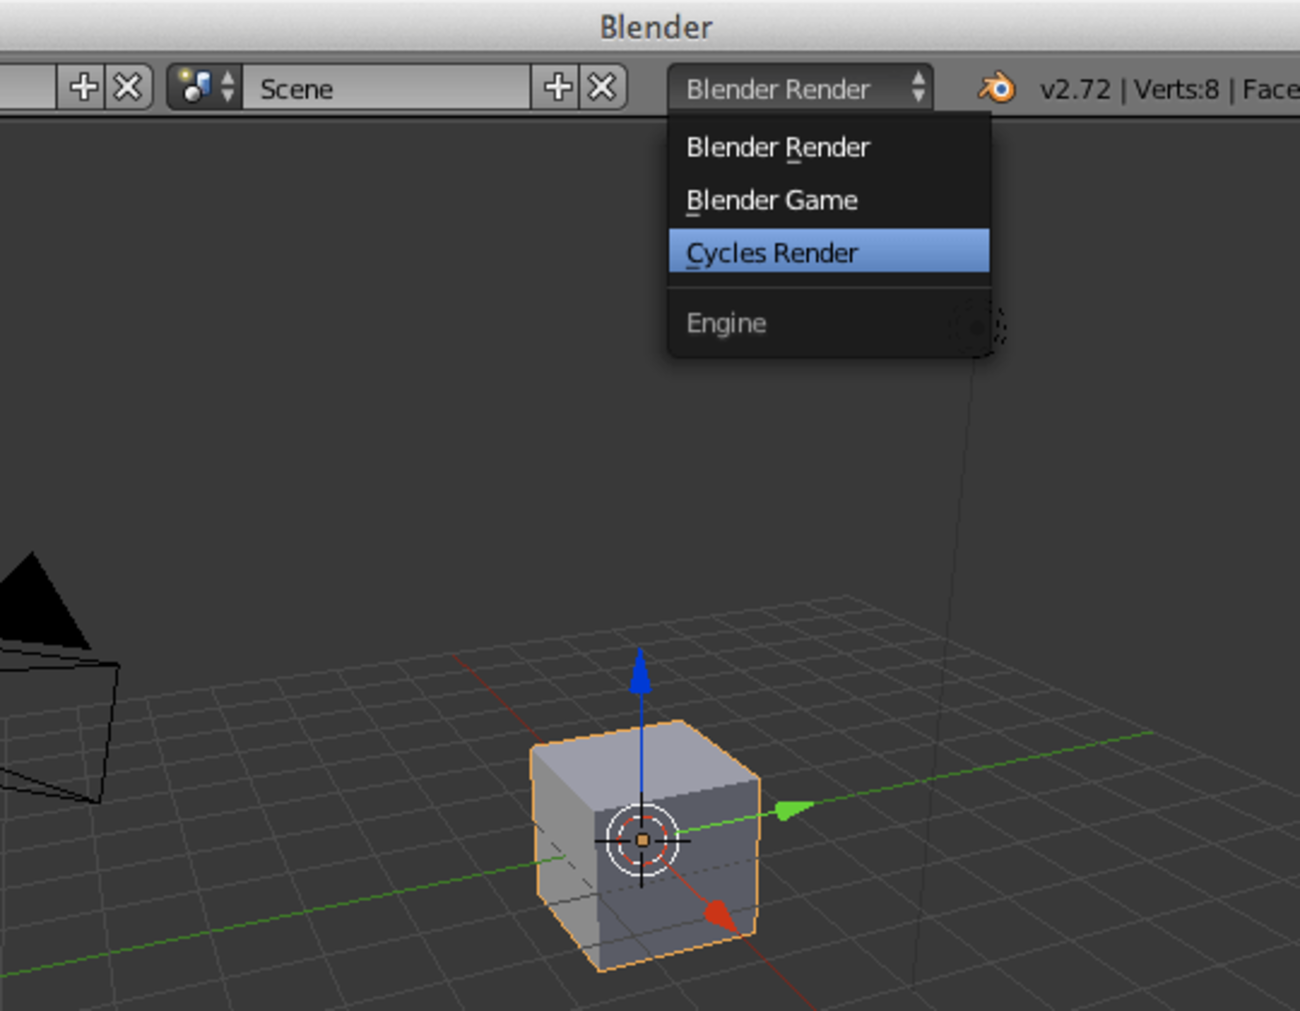Image resolution: width=1300 pixels, height=1011 pixels.
Task: Add a new scene with the plus beside Scene
Action: 557,88
